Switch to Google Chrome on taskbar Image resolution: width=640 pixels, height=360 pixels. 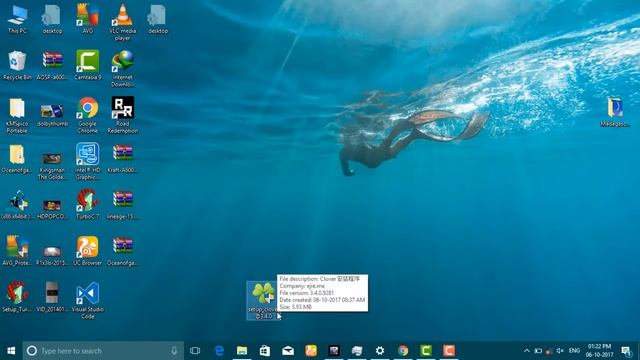coord(403,351)
